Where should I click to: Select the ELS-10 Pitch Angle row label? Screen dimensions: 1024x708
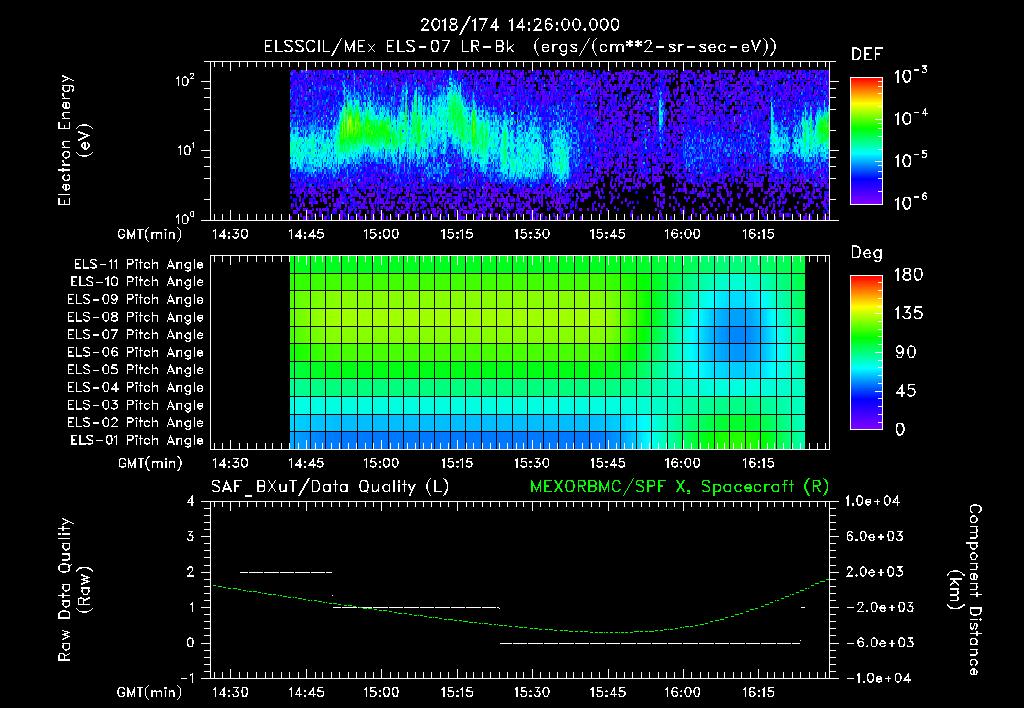137,282
